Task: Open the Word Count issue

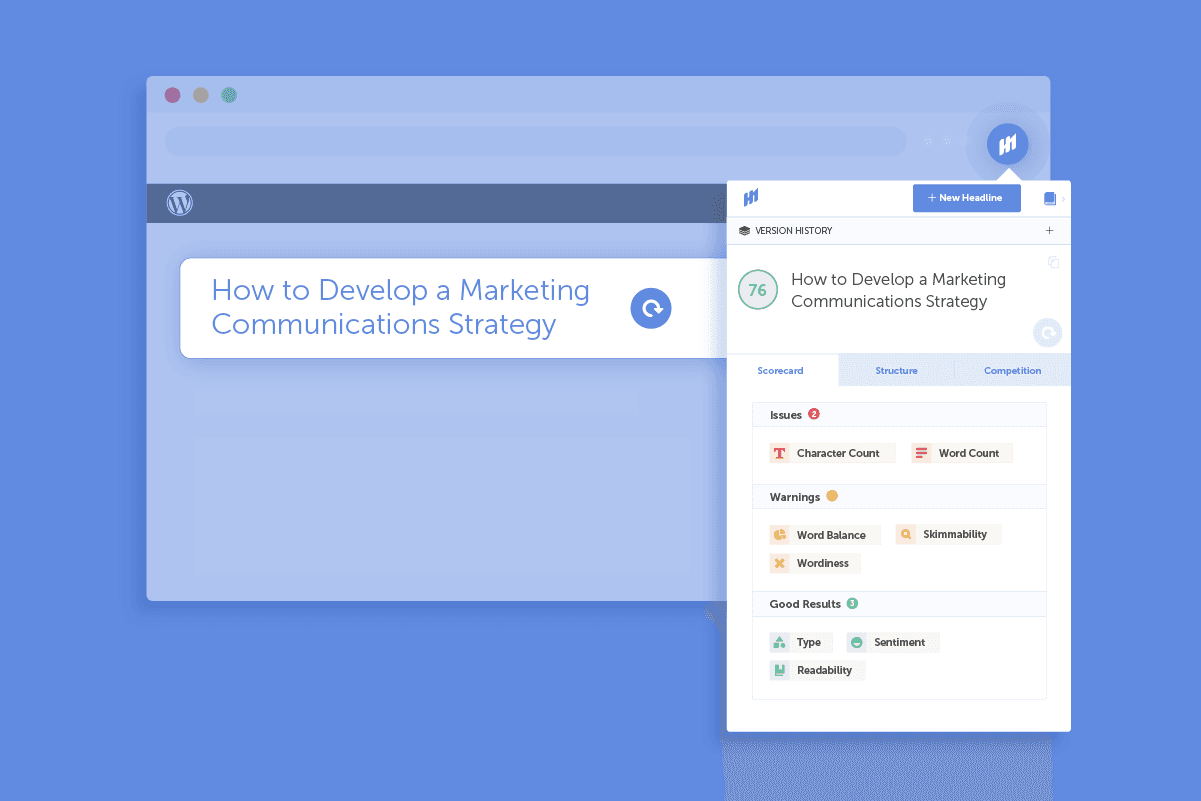Action: click(x=962, y=453)
